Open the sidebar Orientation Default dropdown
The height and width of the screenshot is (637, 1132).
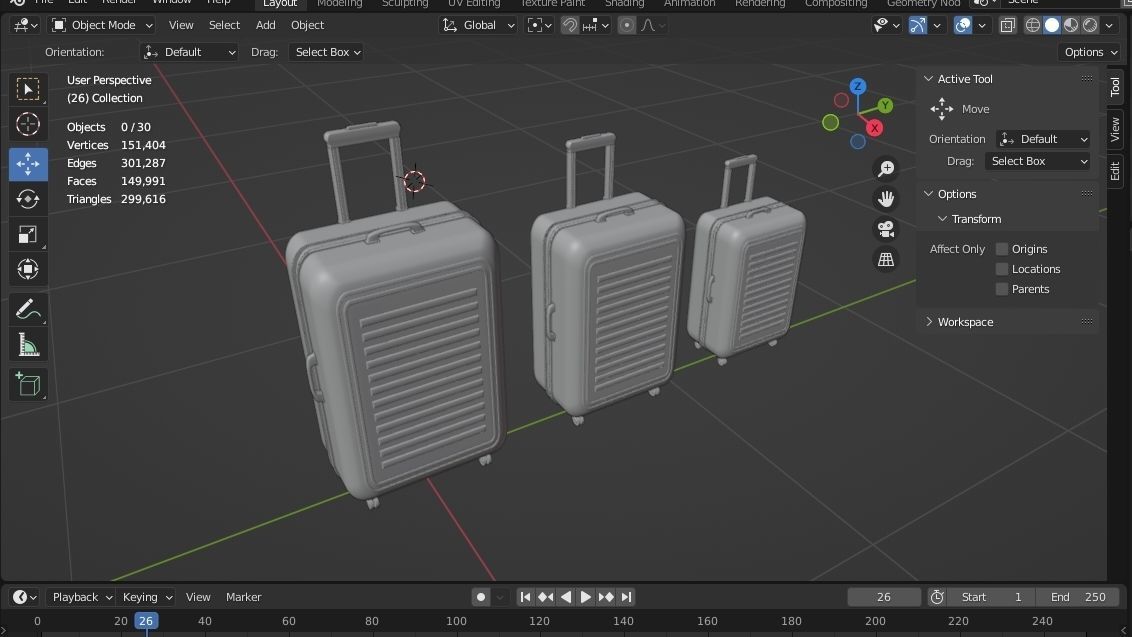pos(1043,139)
